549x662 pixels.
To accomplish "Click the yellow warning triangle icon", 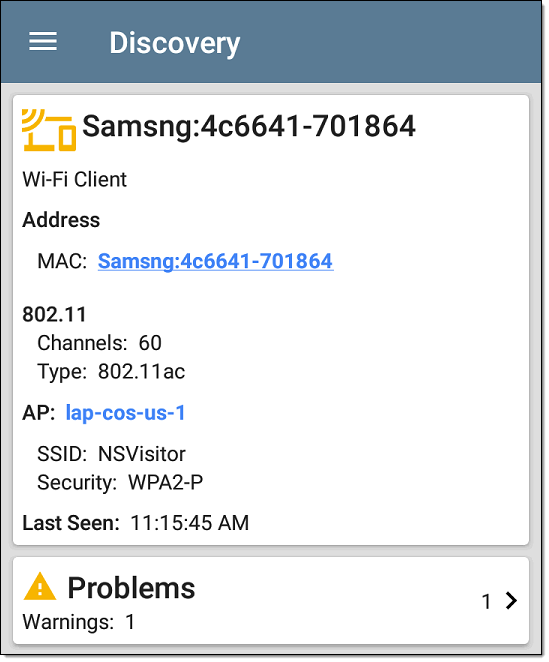I will [40, 586].
